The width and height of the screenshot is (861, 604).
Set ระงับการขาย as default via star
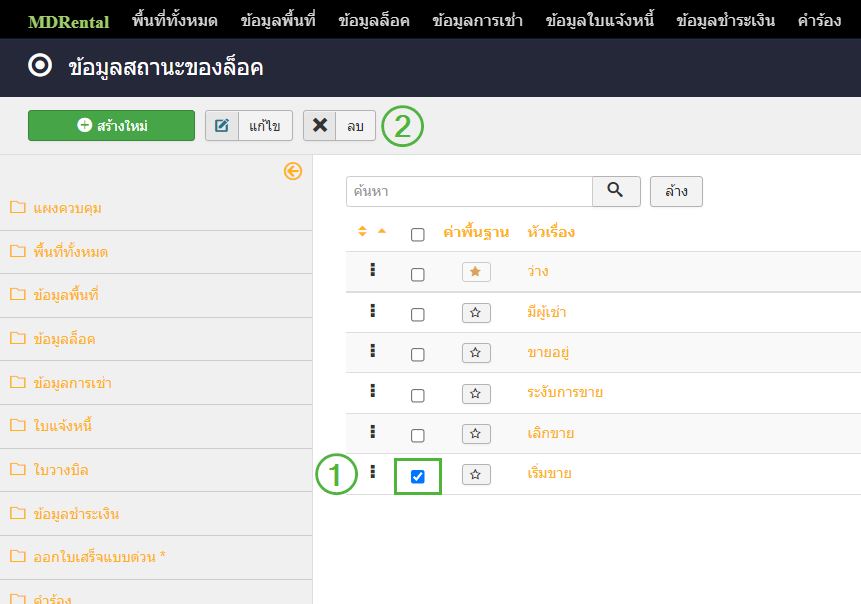476,394
